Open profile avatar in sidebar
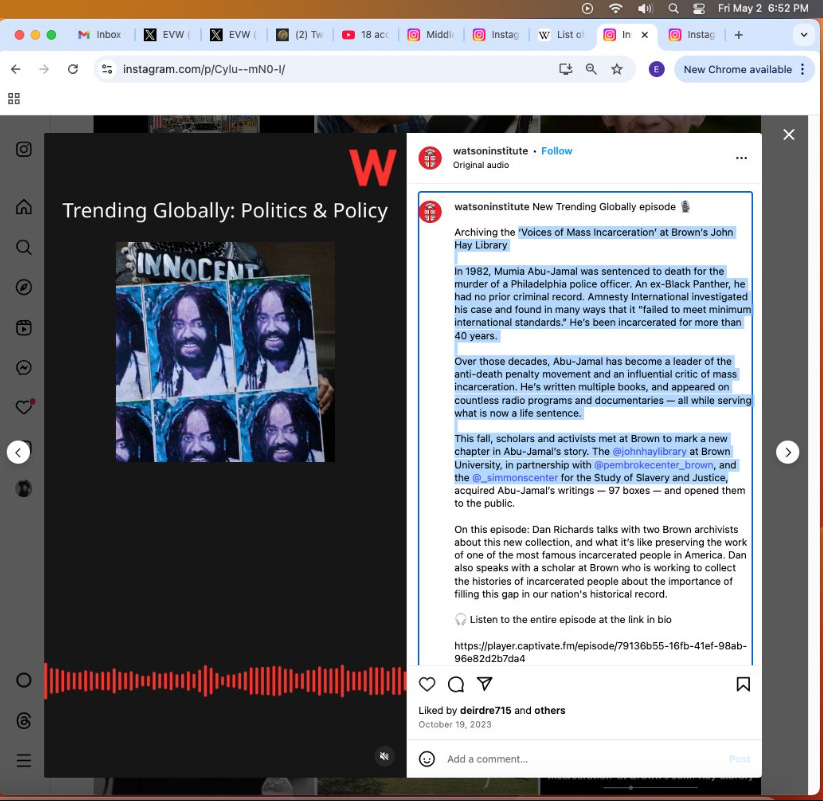Image resolution: width=823 pixels, height=801 pixels. coord(24,489)
